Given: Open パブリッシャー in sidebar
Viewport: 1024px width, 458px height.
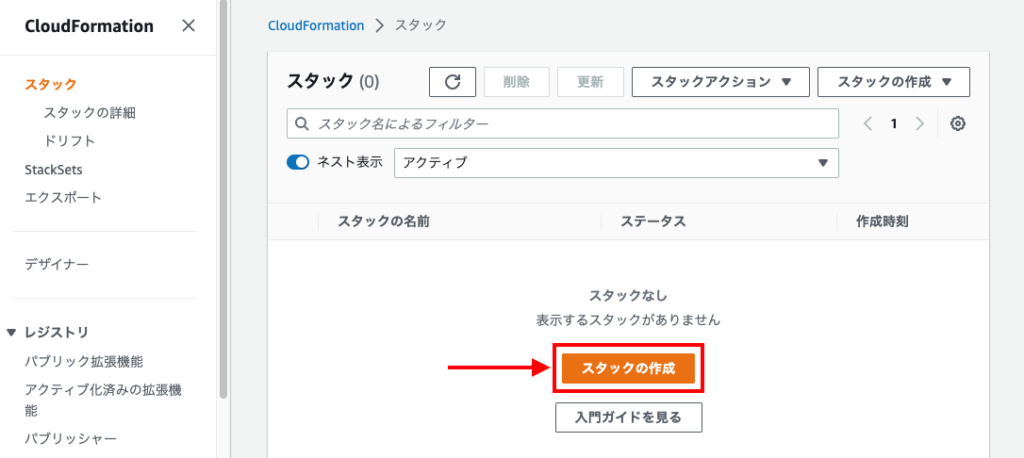Looking at the screenshot, I should click(x=71, y=438).
